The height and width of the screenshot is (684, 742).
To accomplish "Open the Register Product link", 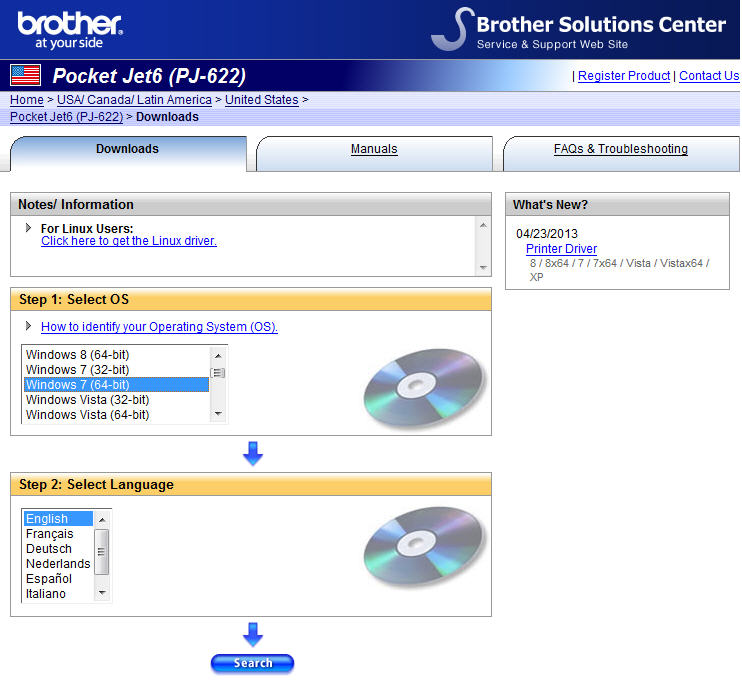I will [x=624, y=76].
